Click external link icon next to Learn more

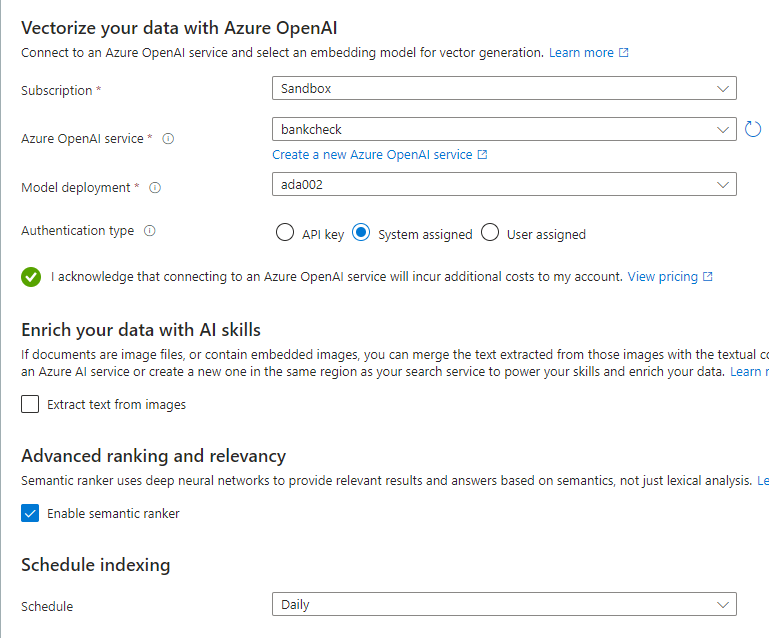[623, 52]
